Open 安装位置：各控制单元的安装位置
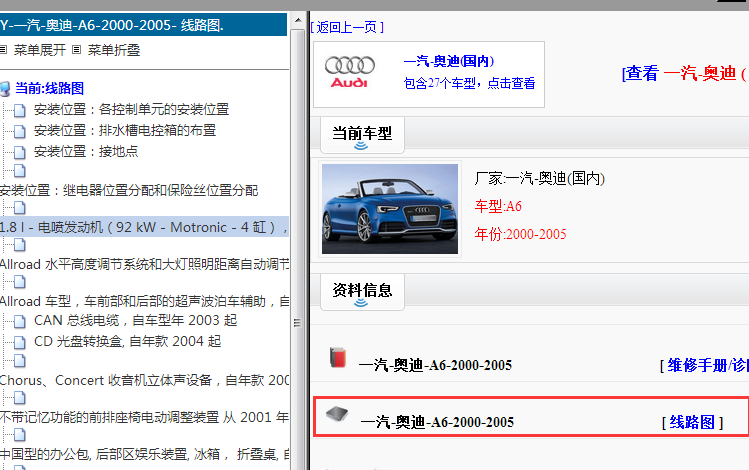 (x=131, y=109)
